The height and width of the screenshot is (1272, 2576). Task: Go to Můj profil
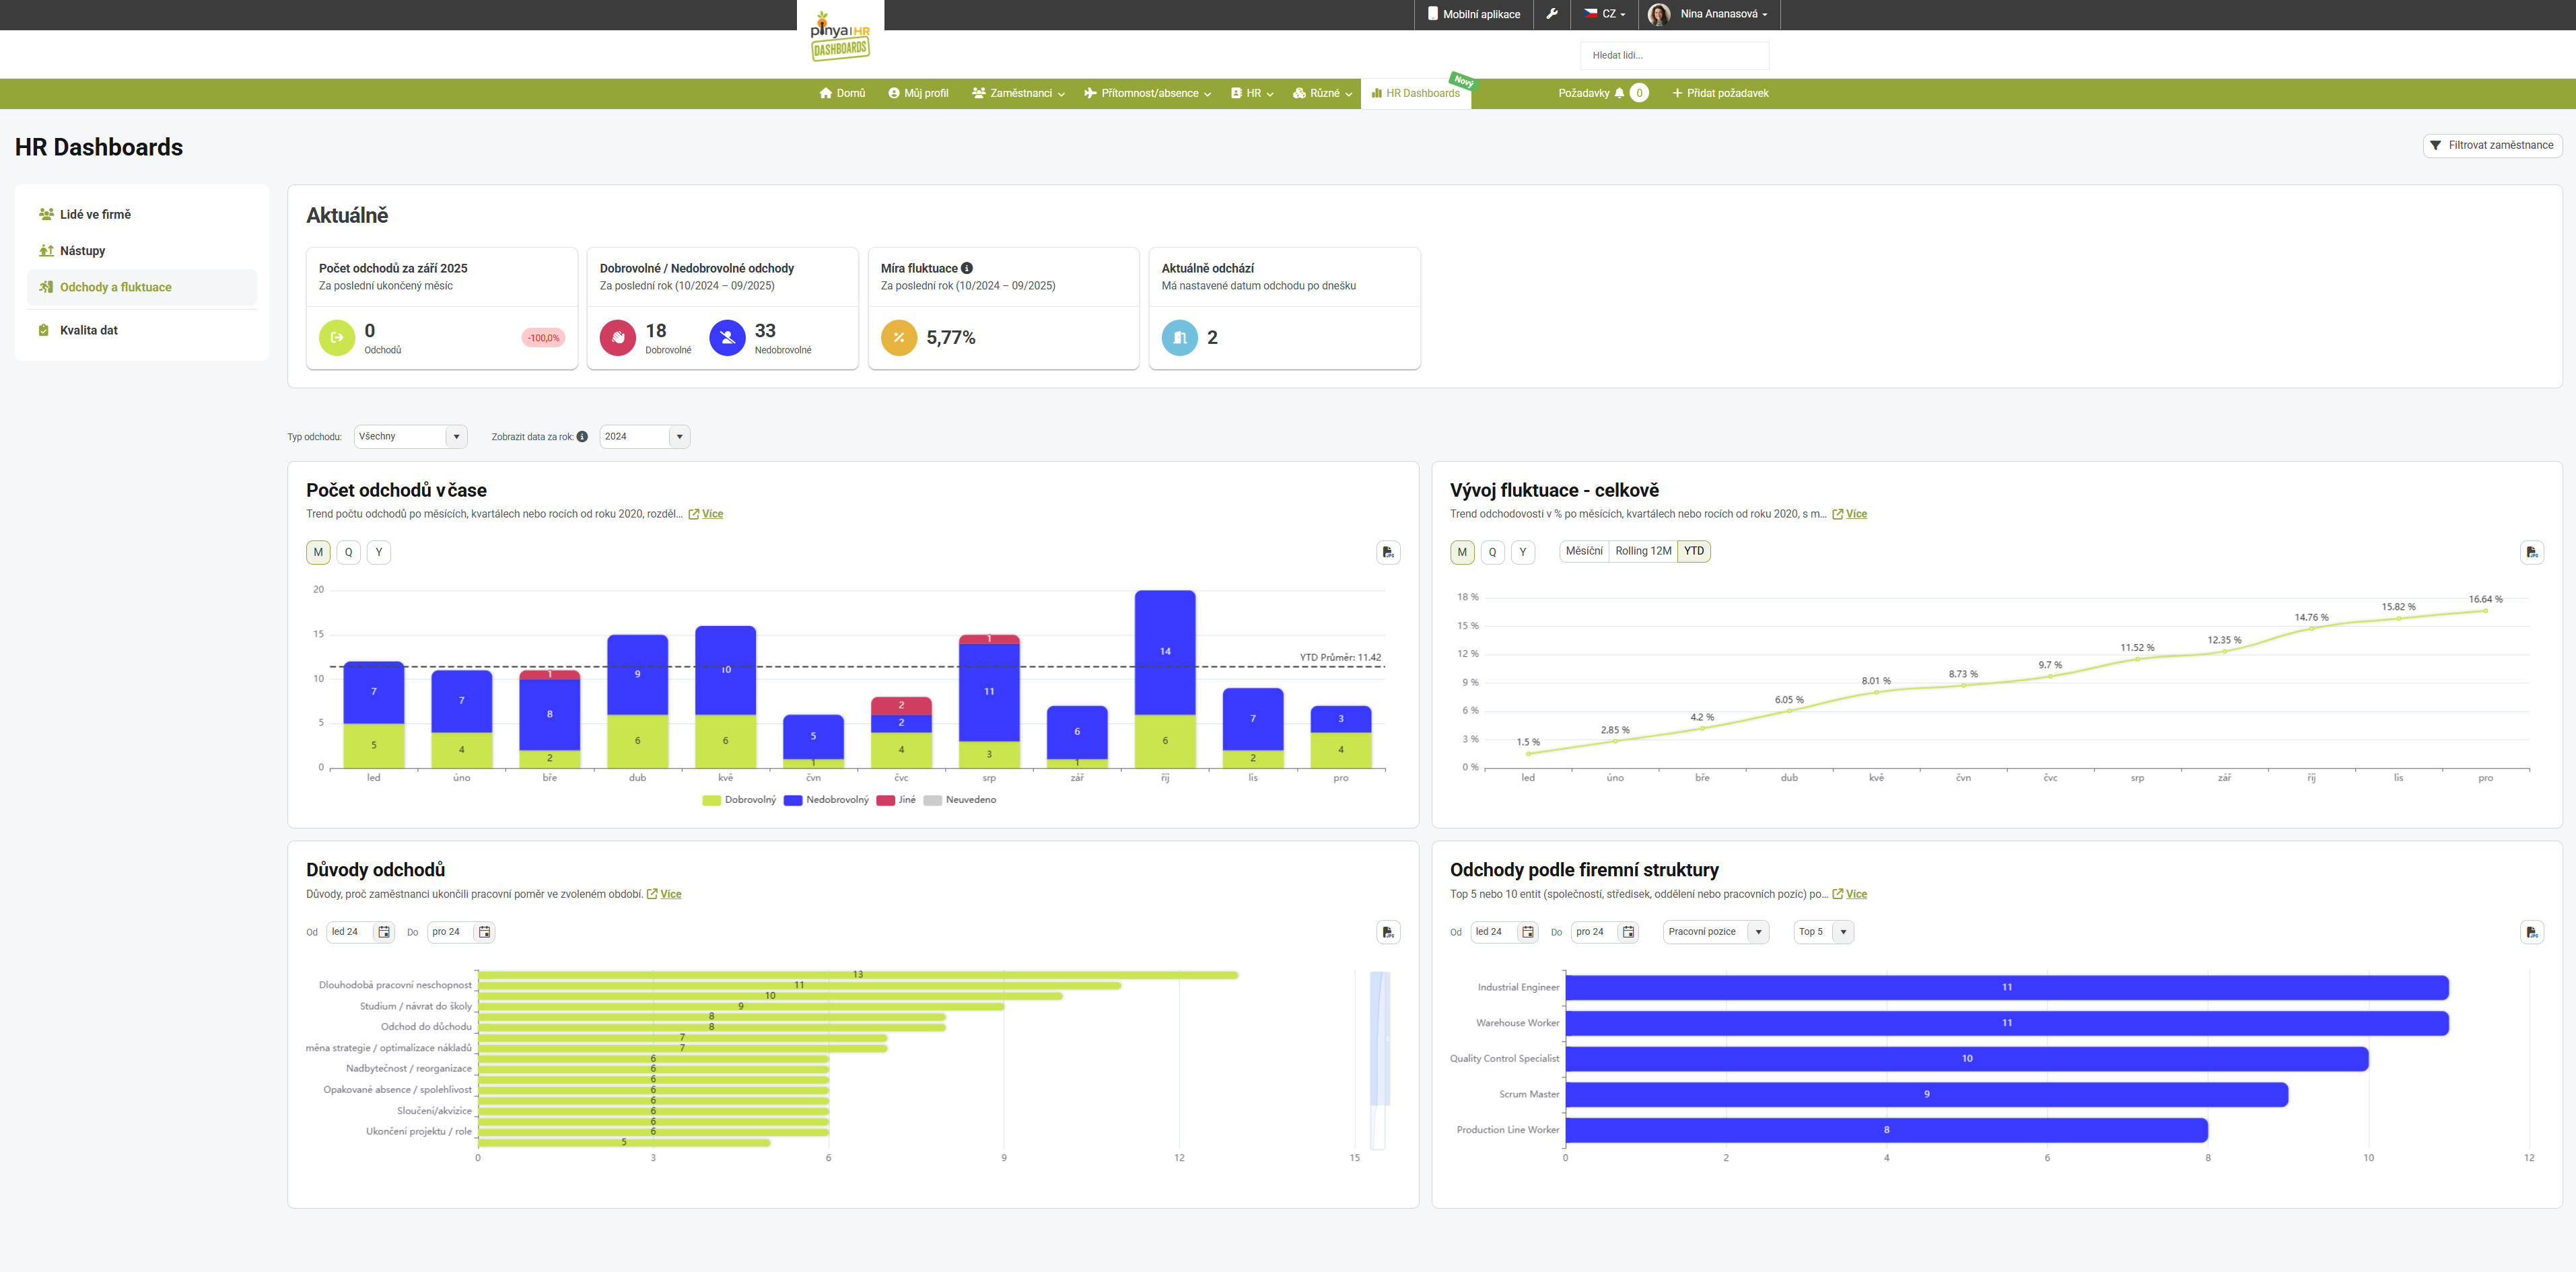coord(918,93)
